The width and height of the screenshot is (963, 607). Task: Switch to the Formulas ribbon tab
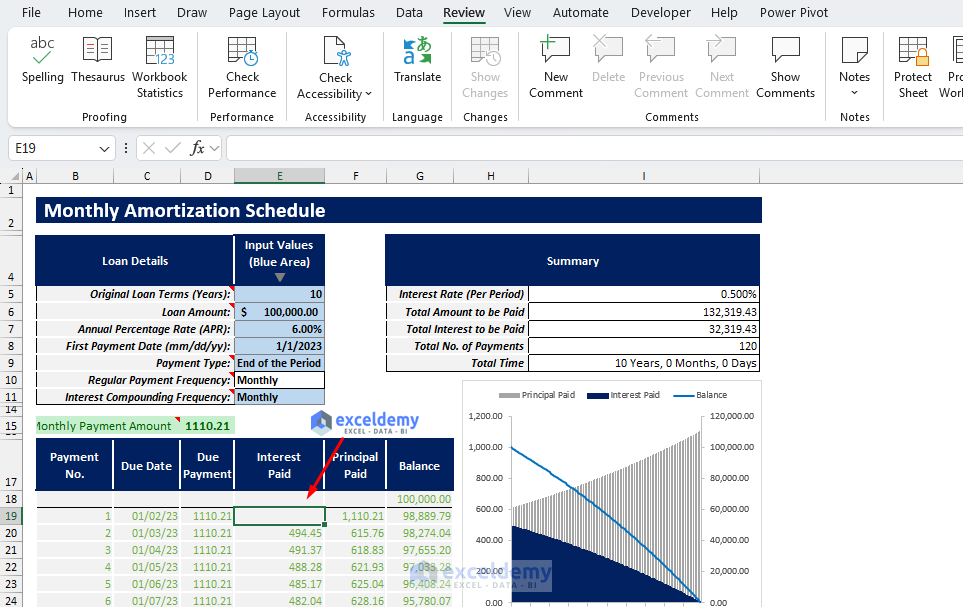pyautogui.click(x=348, y=12)
